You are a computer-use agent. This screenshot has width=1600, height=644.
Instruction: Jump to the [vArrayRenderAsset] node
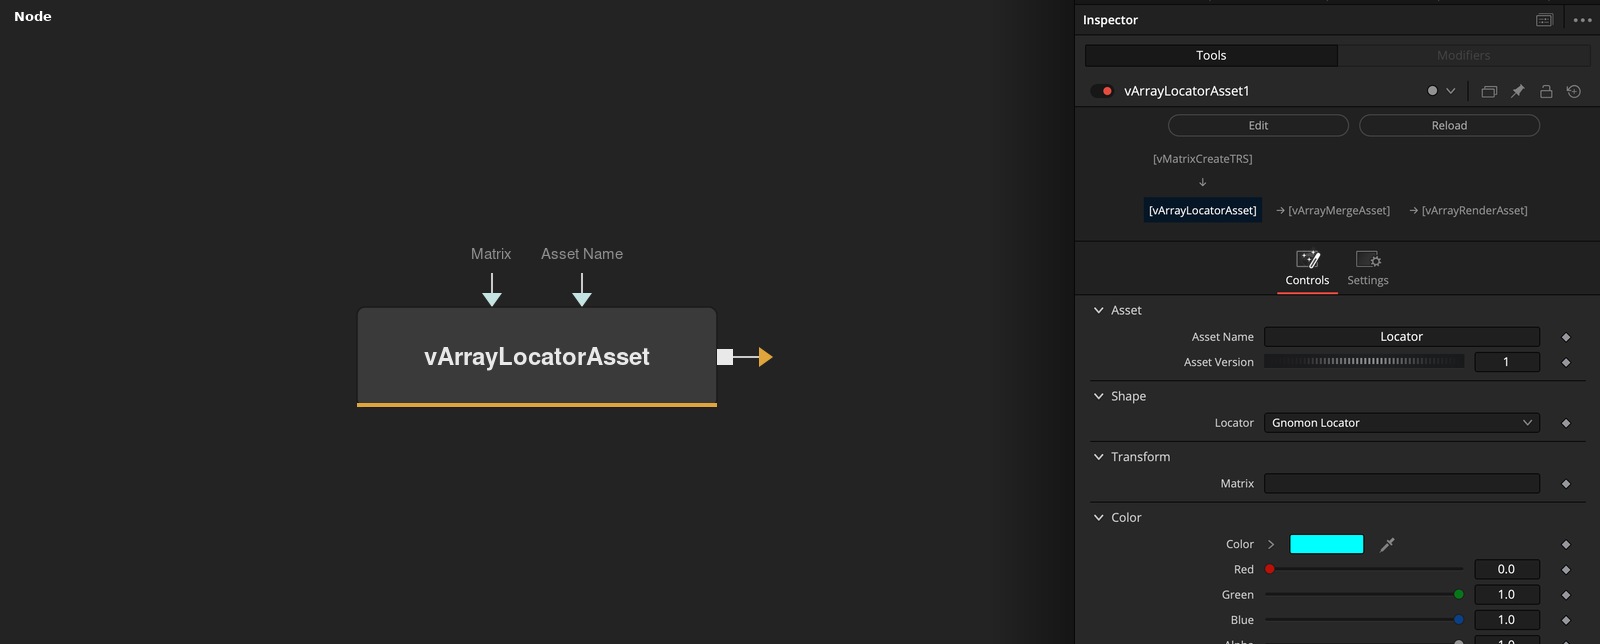tap(1474, 210)
